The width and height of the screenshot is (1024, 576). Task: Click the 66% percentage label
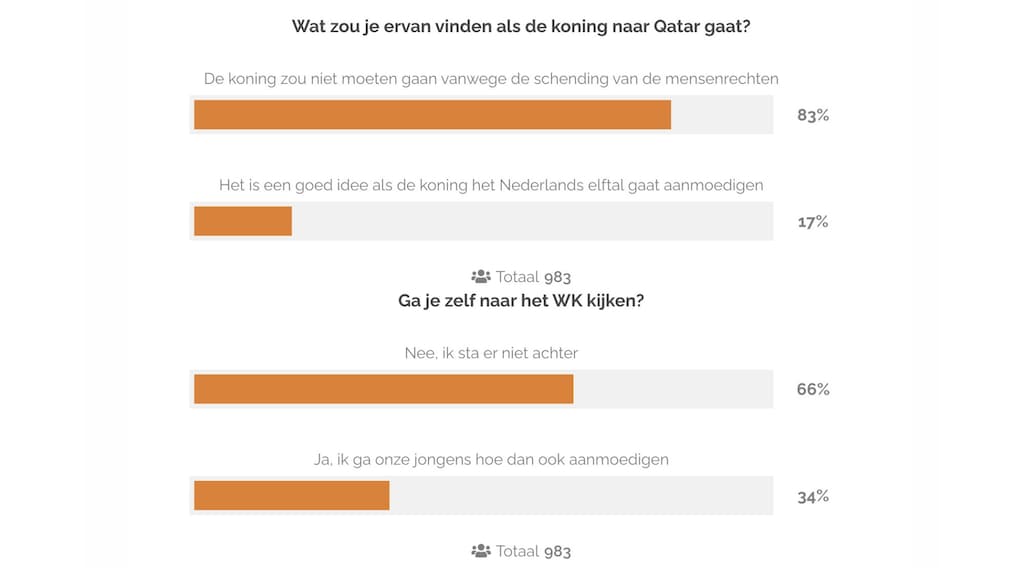pyautogui.click(x=813, y=389)
